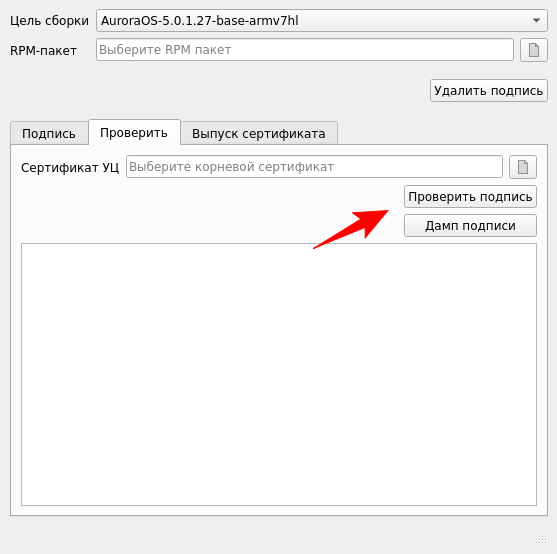Open the AuroraOS-5.0.1.27-base-armv7hl combo box
This screenshot has height=554, width=557.
(x=321, y=21)
